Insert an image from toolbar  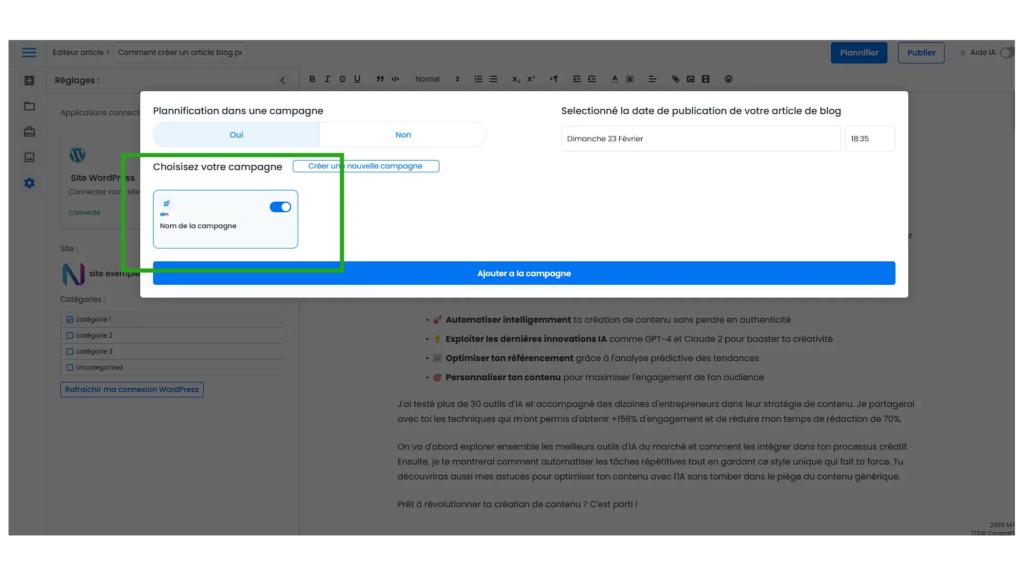(x=690, y=79)
